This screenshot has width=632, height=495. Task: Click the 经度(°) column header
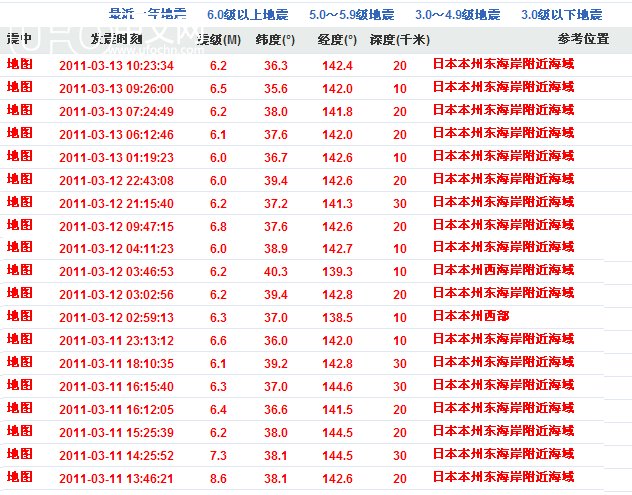[x=337, y=40]
